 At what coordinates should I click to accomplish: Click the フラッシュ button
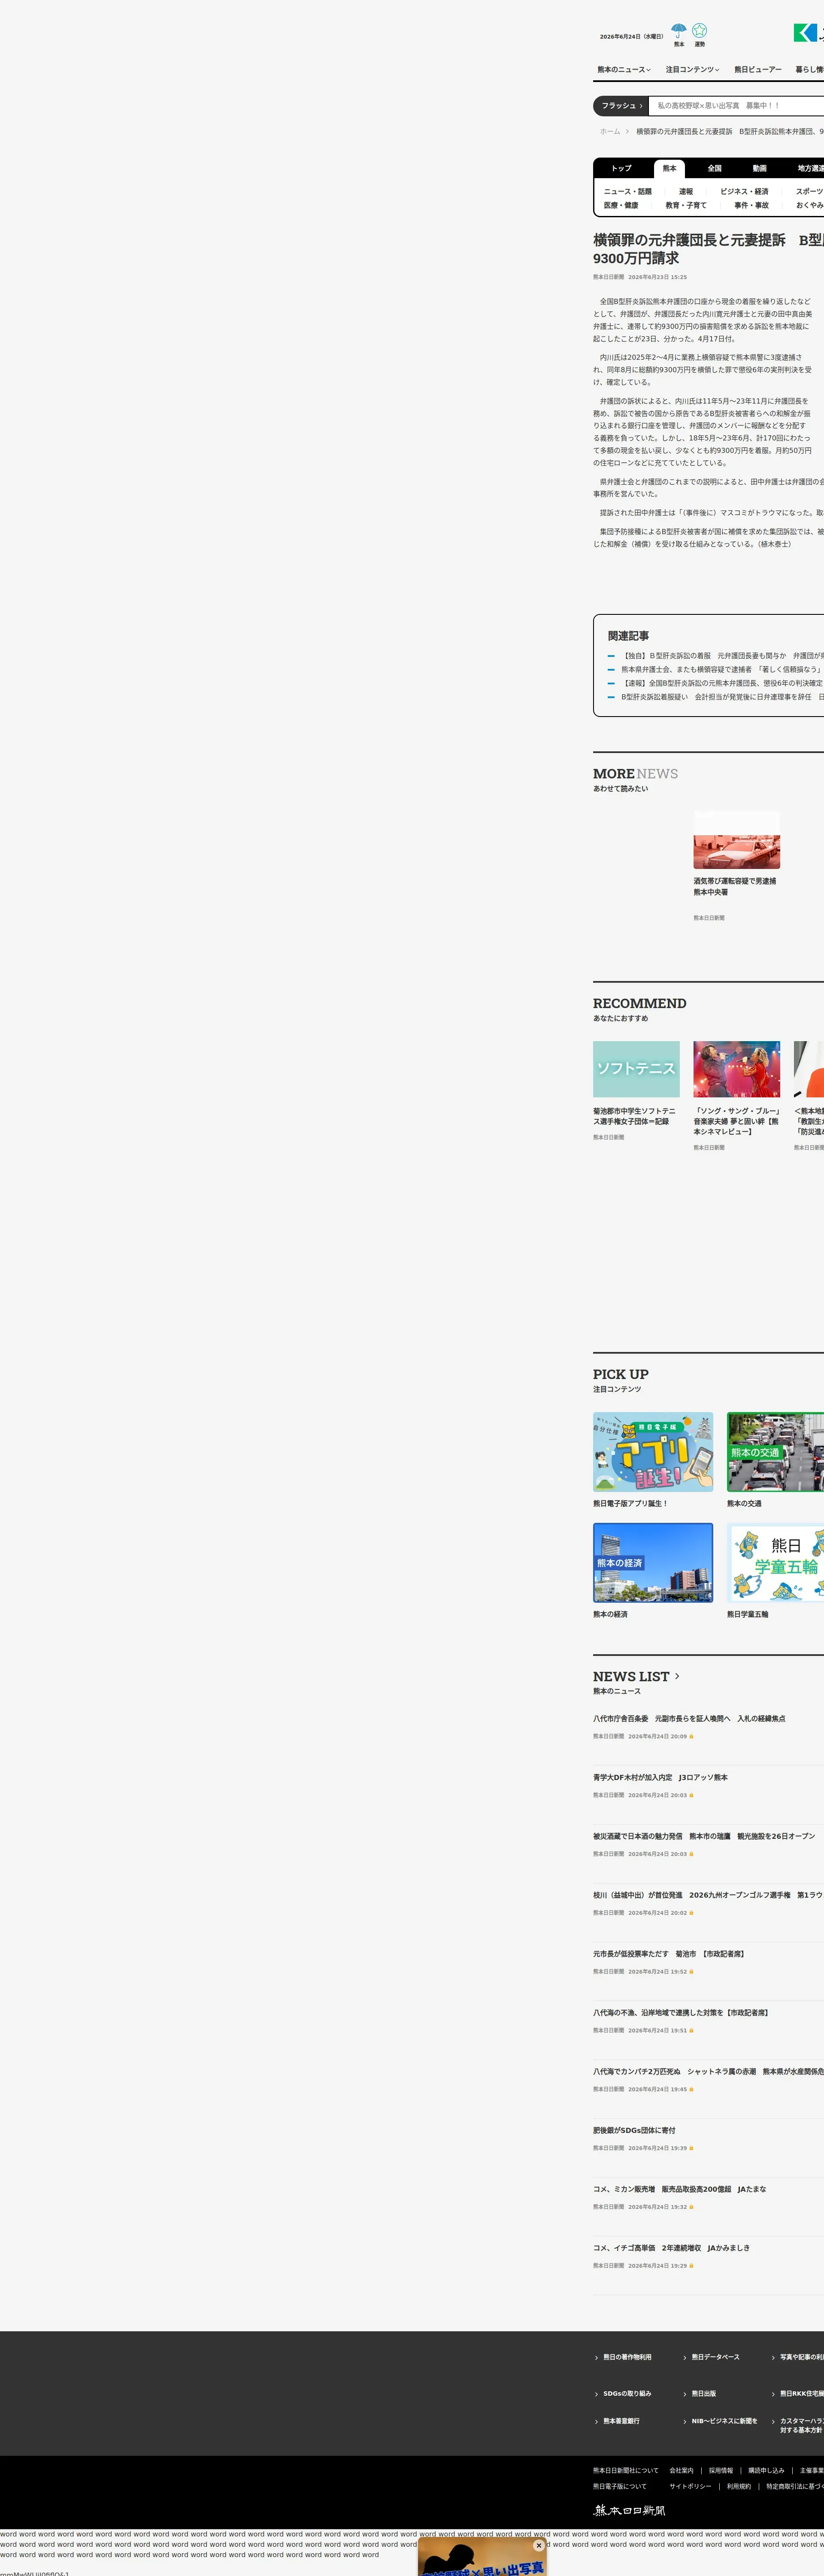pos(621,106)
